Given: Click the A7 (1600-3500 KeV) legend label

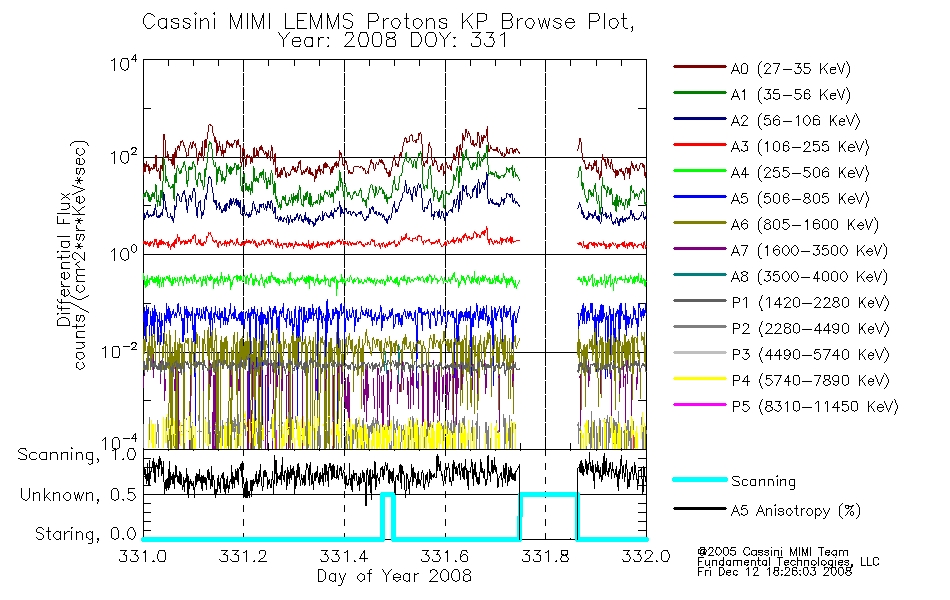Looking at the screenshot, I should (x=809, y=250).
